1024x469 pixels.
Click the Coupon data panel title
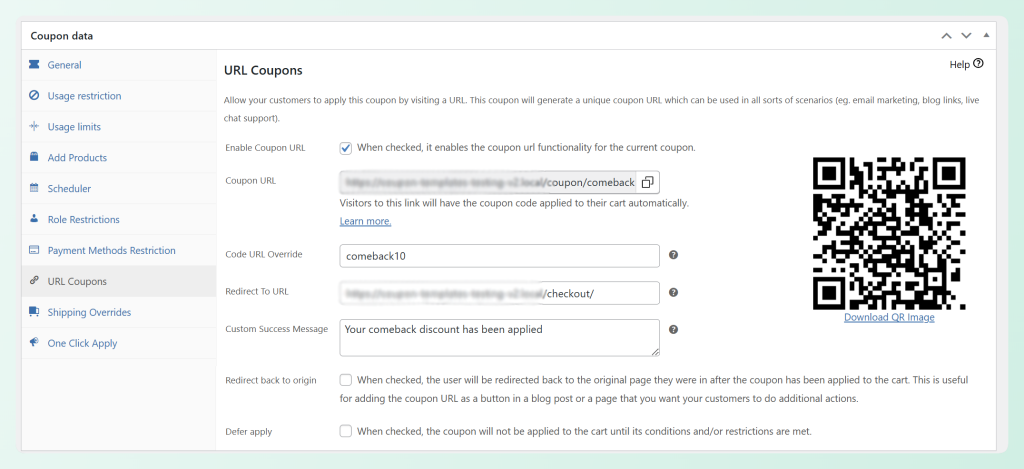61,36
